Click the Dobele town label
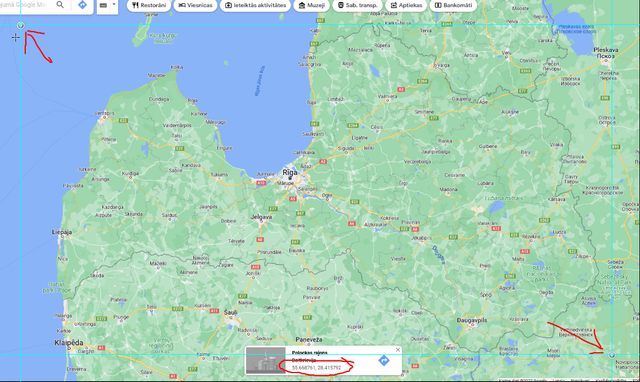 [x=228, y=221]
